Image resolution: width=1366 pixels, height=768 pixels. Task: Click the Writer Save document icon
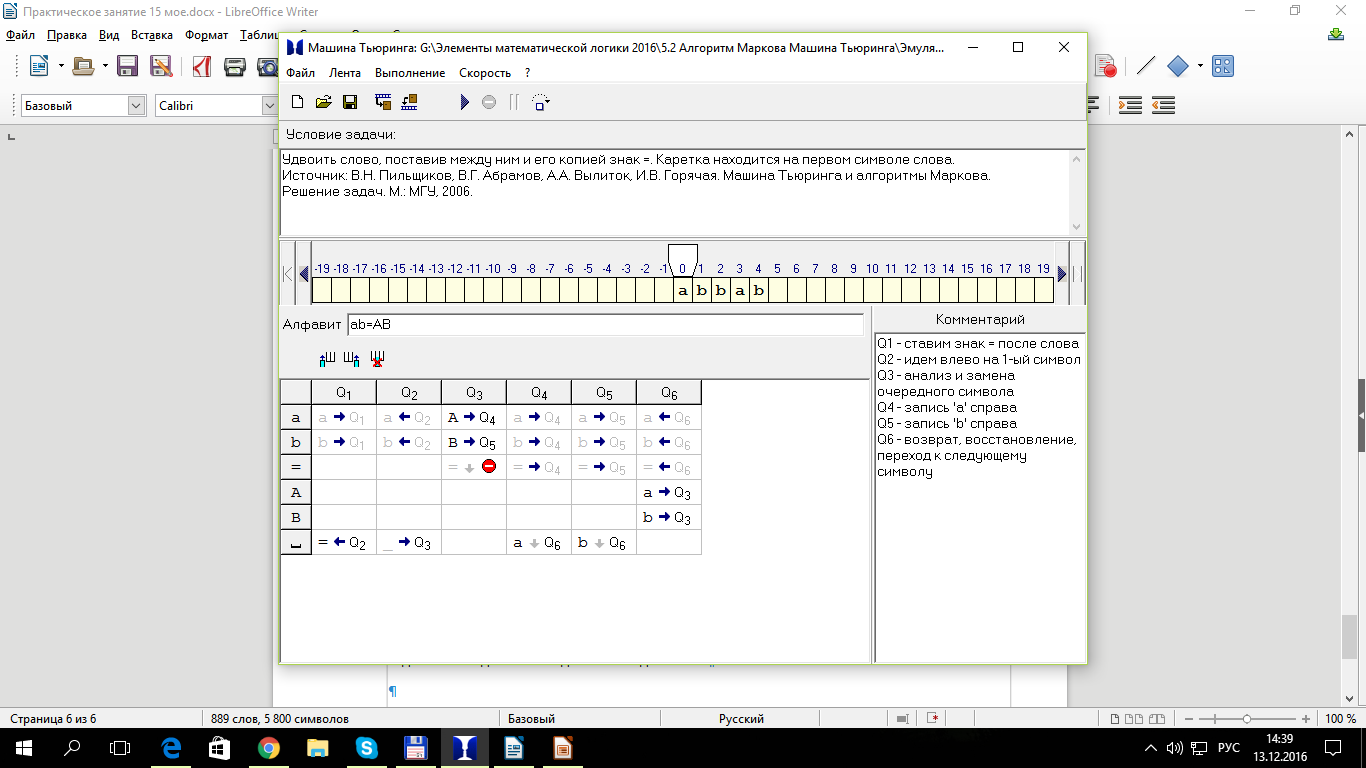[127, 67]
